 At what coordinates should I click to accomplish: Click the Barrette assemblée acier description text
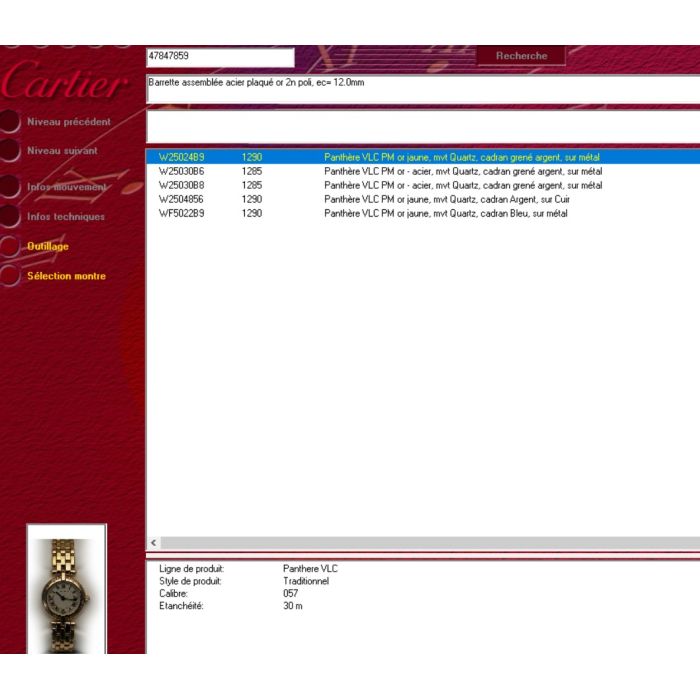256,83
